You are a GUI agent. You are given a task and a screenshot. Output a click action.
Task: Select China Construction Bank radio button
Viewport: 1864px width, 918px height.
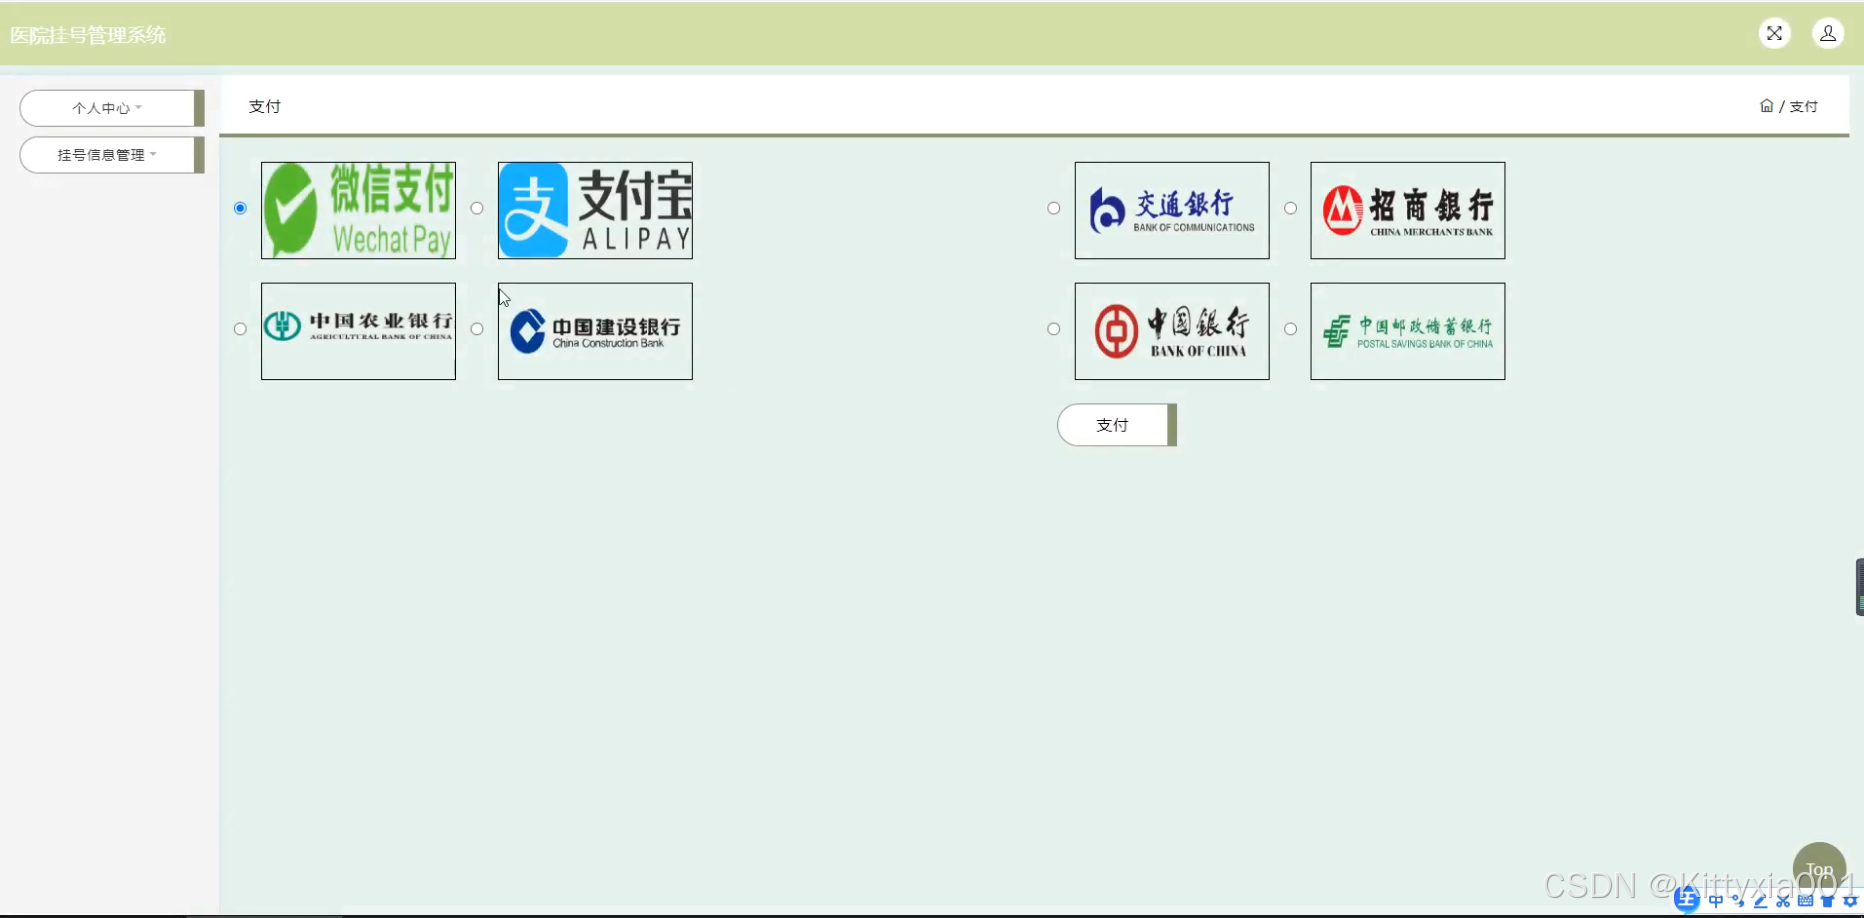pyautogui.click(x=477, y=329)
